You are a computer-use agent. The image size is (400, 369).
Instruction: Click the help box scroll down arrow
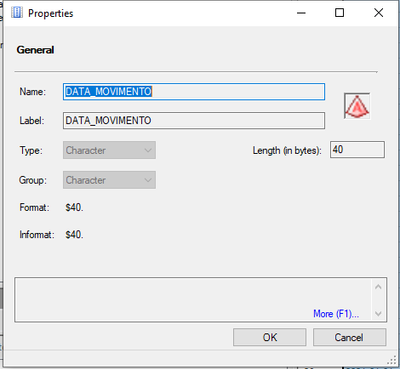(378, 313)
